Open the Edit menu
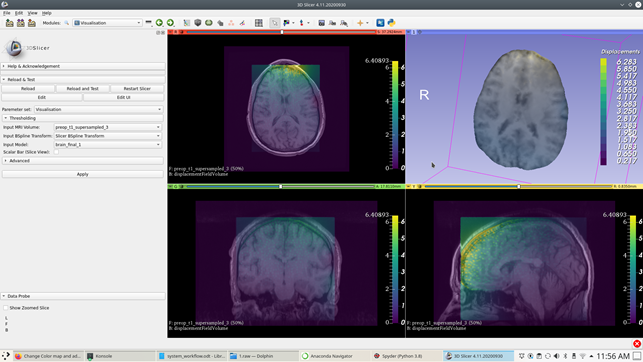Image resolution: width=643 pixels, height=362 pixels. pyautogui.click(x=19, y=13)
